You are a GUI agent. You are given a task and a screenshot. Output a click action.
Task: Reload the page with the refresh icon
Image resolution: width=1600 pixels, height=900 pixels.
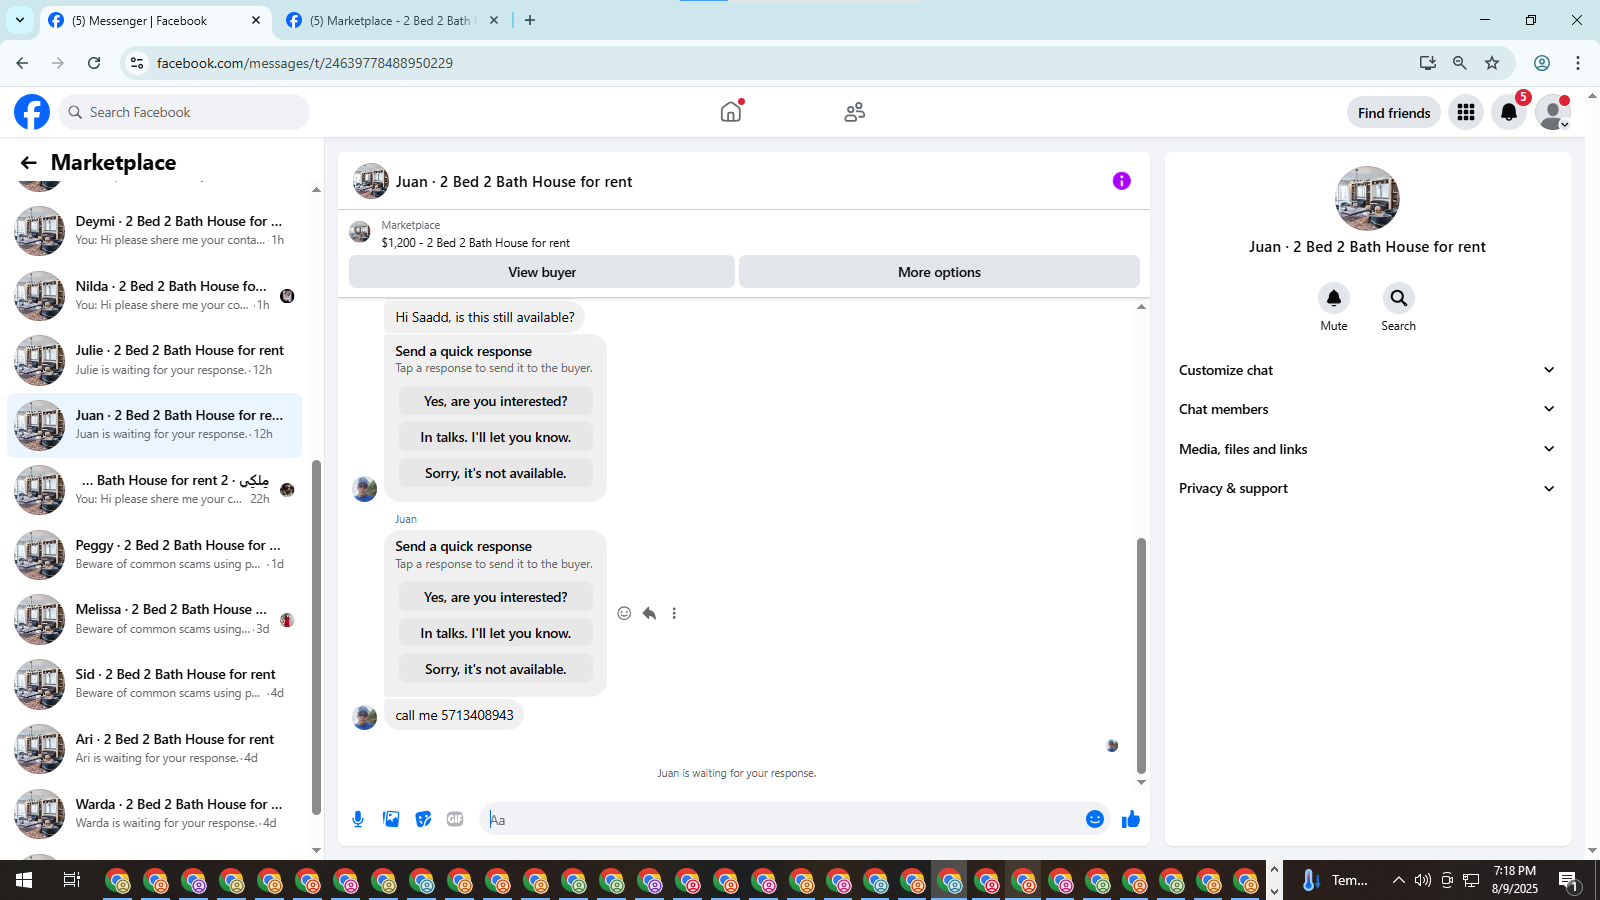pos(94,63)
